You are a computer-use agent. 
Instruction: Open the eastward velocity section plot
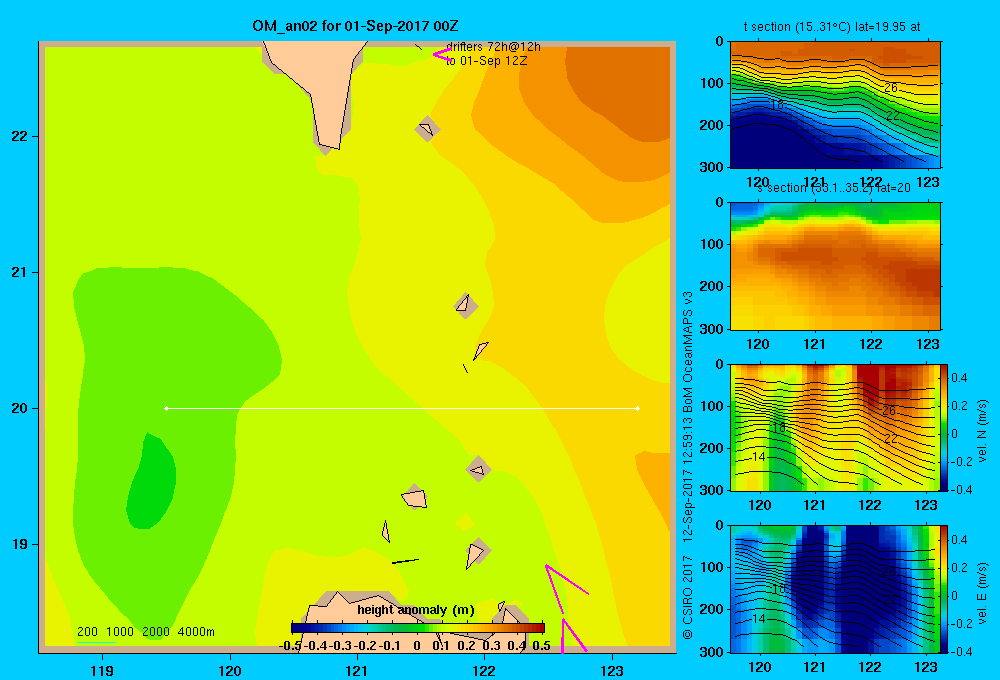pyautogui.click(x=835, y=588)
